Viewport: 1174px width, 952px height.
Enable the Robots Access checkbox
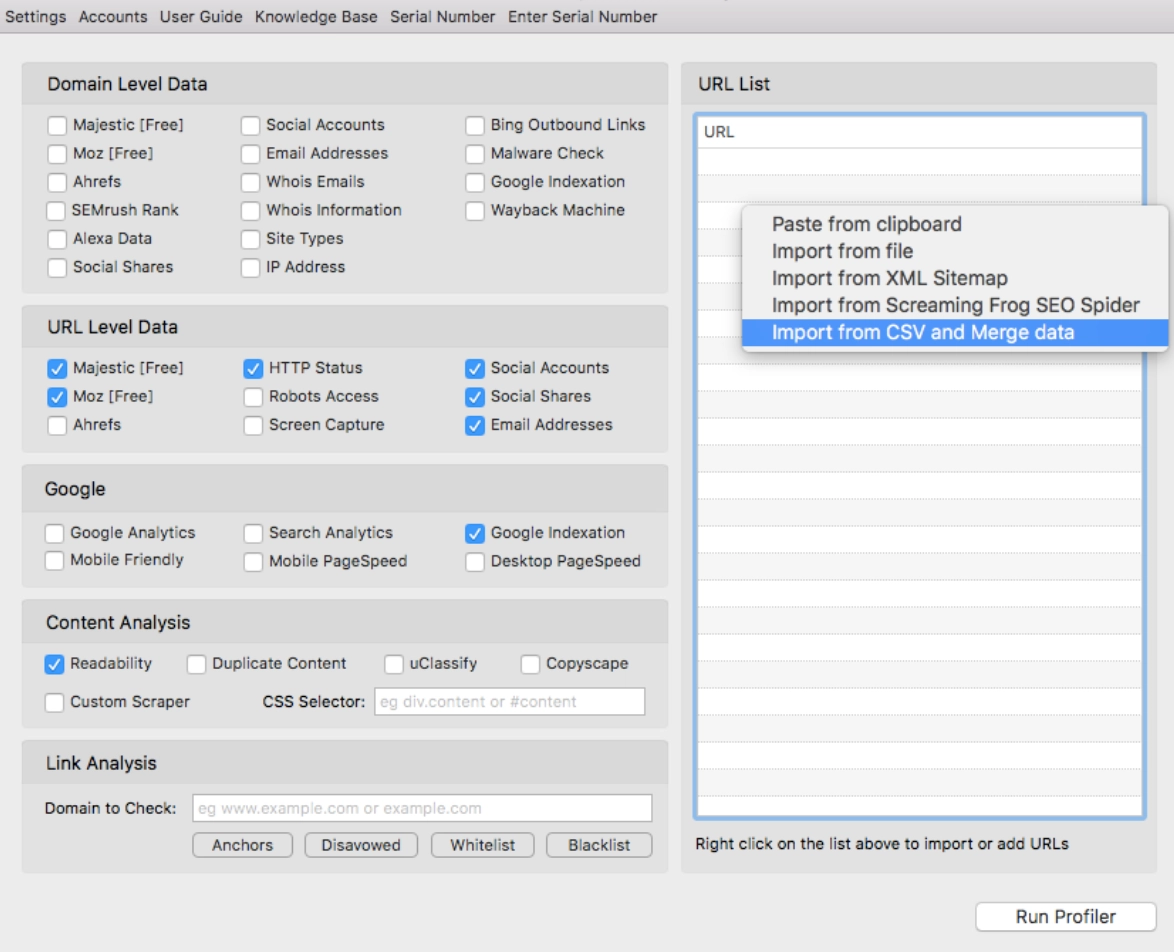tap(258, 394)
